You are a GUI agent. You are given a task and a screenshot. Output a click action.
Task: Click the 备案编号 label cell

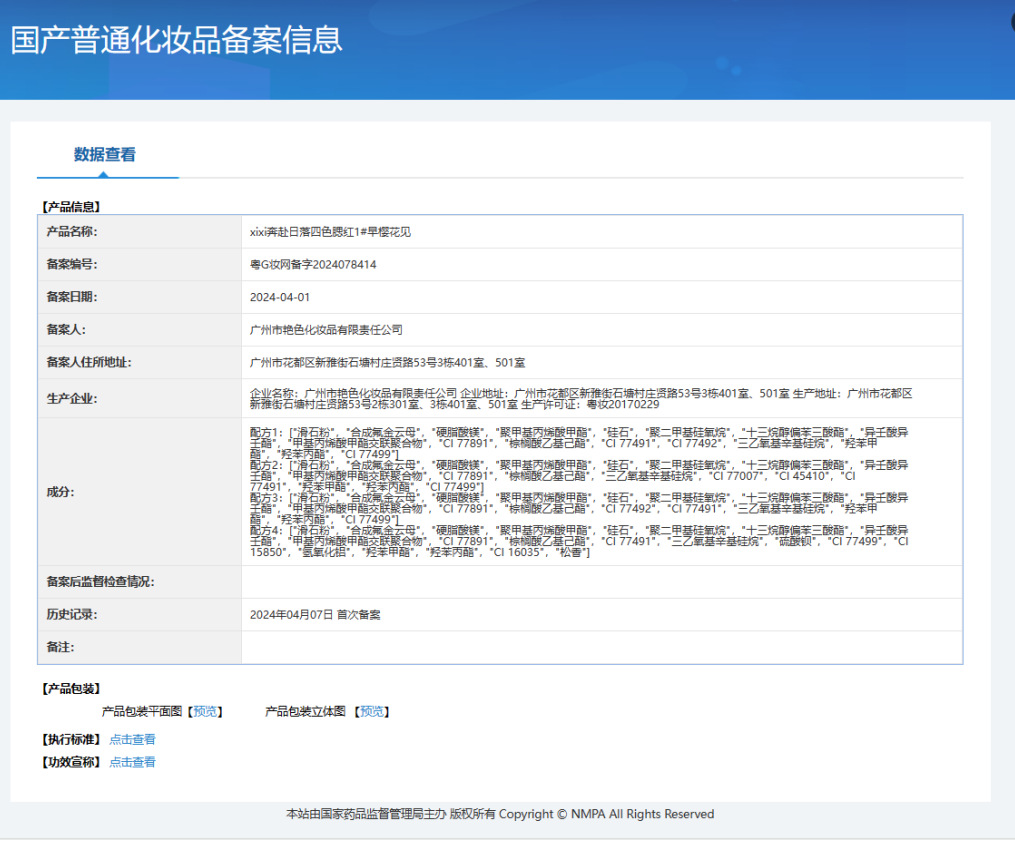140,264
